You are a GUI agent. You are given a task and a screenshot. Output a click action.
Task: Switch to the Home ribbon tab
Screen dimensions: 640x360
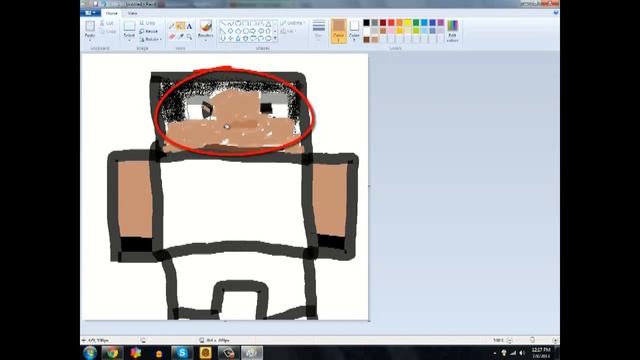111,13
